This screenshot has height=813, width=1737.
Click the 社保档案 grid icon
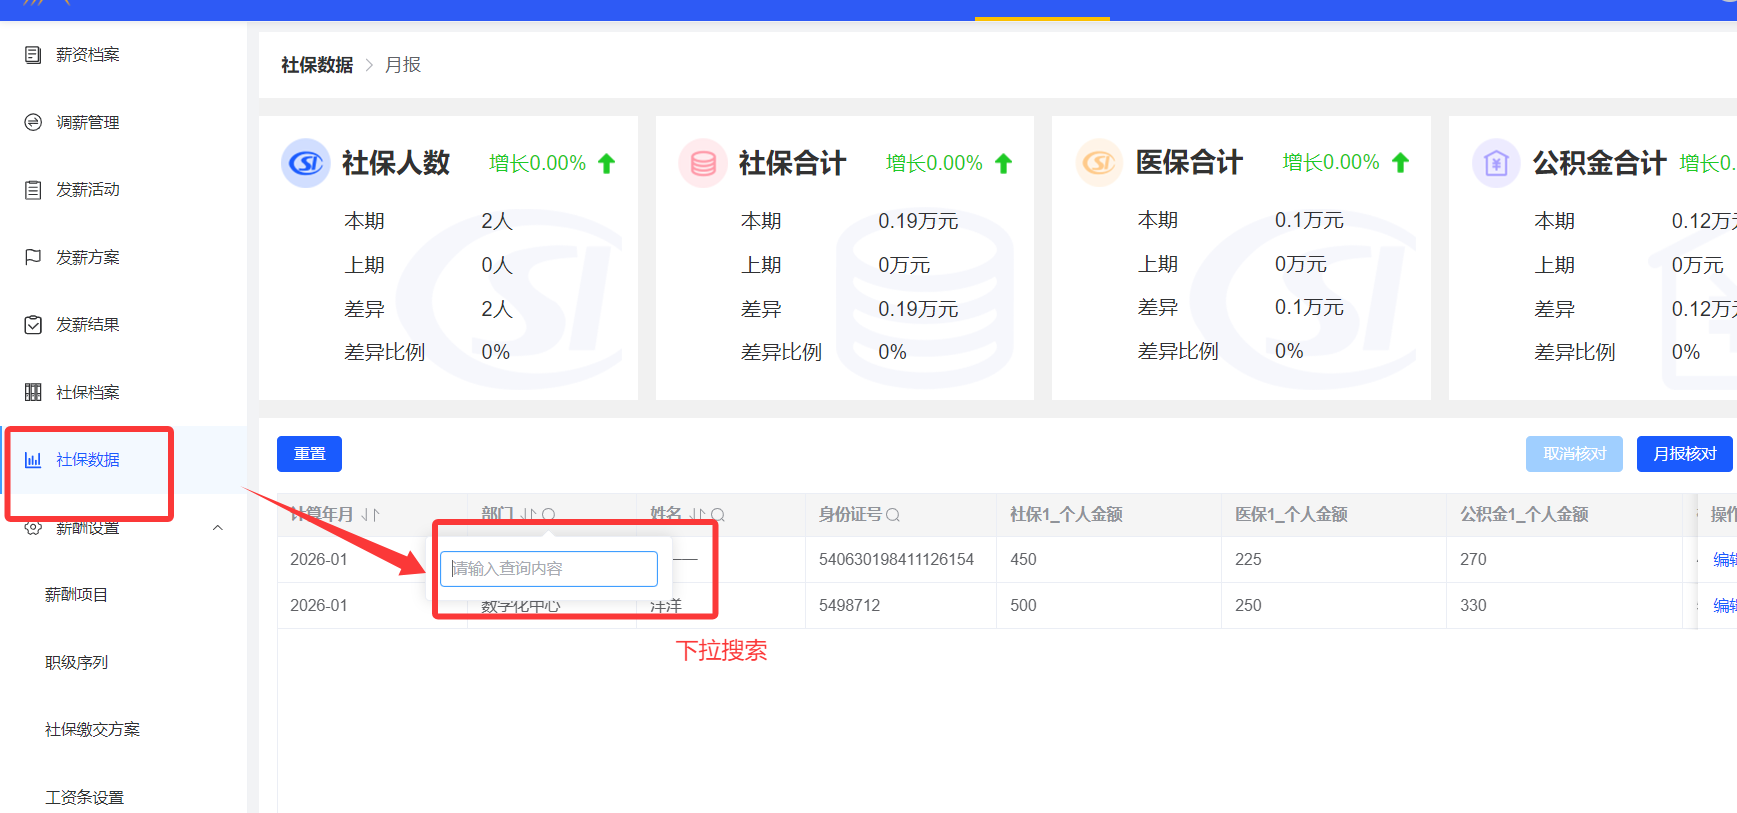tap(33, 392)
